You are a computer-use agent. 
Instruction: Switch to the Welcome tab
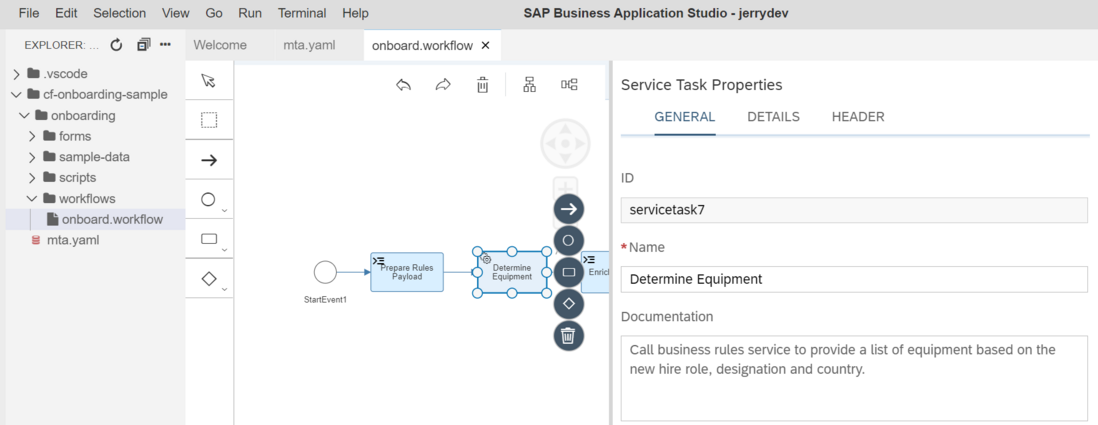click(x=220, y=45)
